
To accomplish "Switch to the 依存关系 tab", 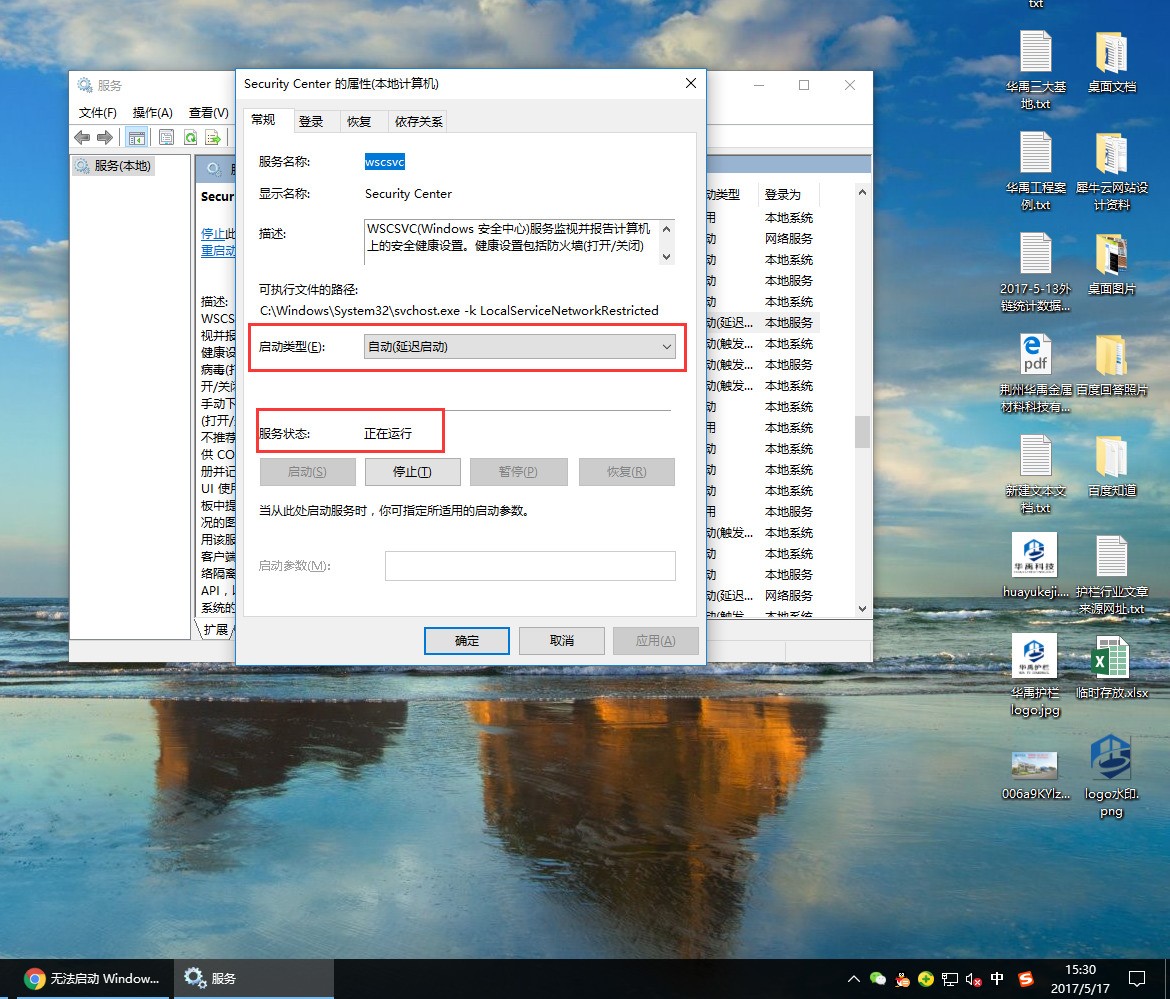I will click(x=419, y=122).
